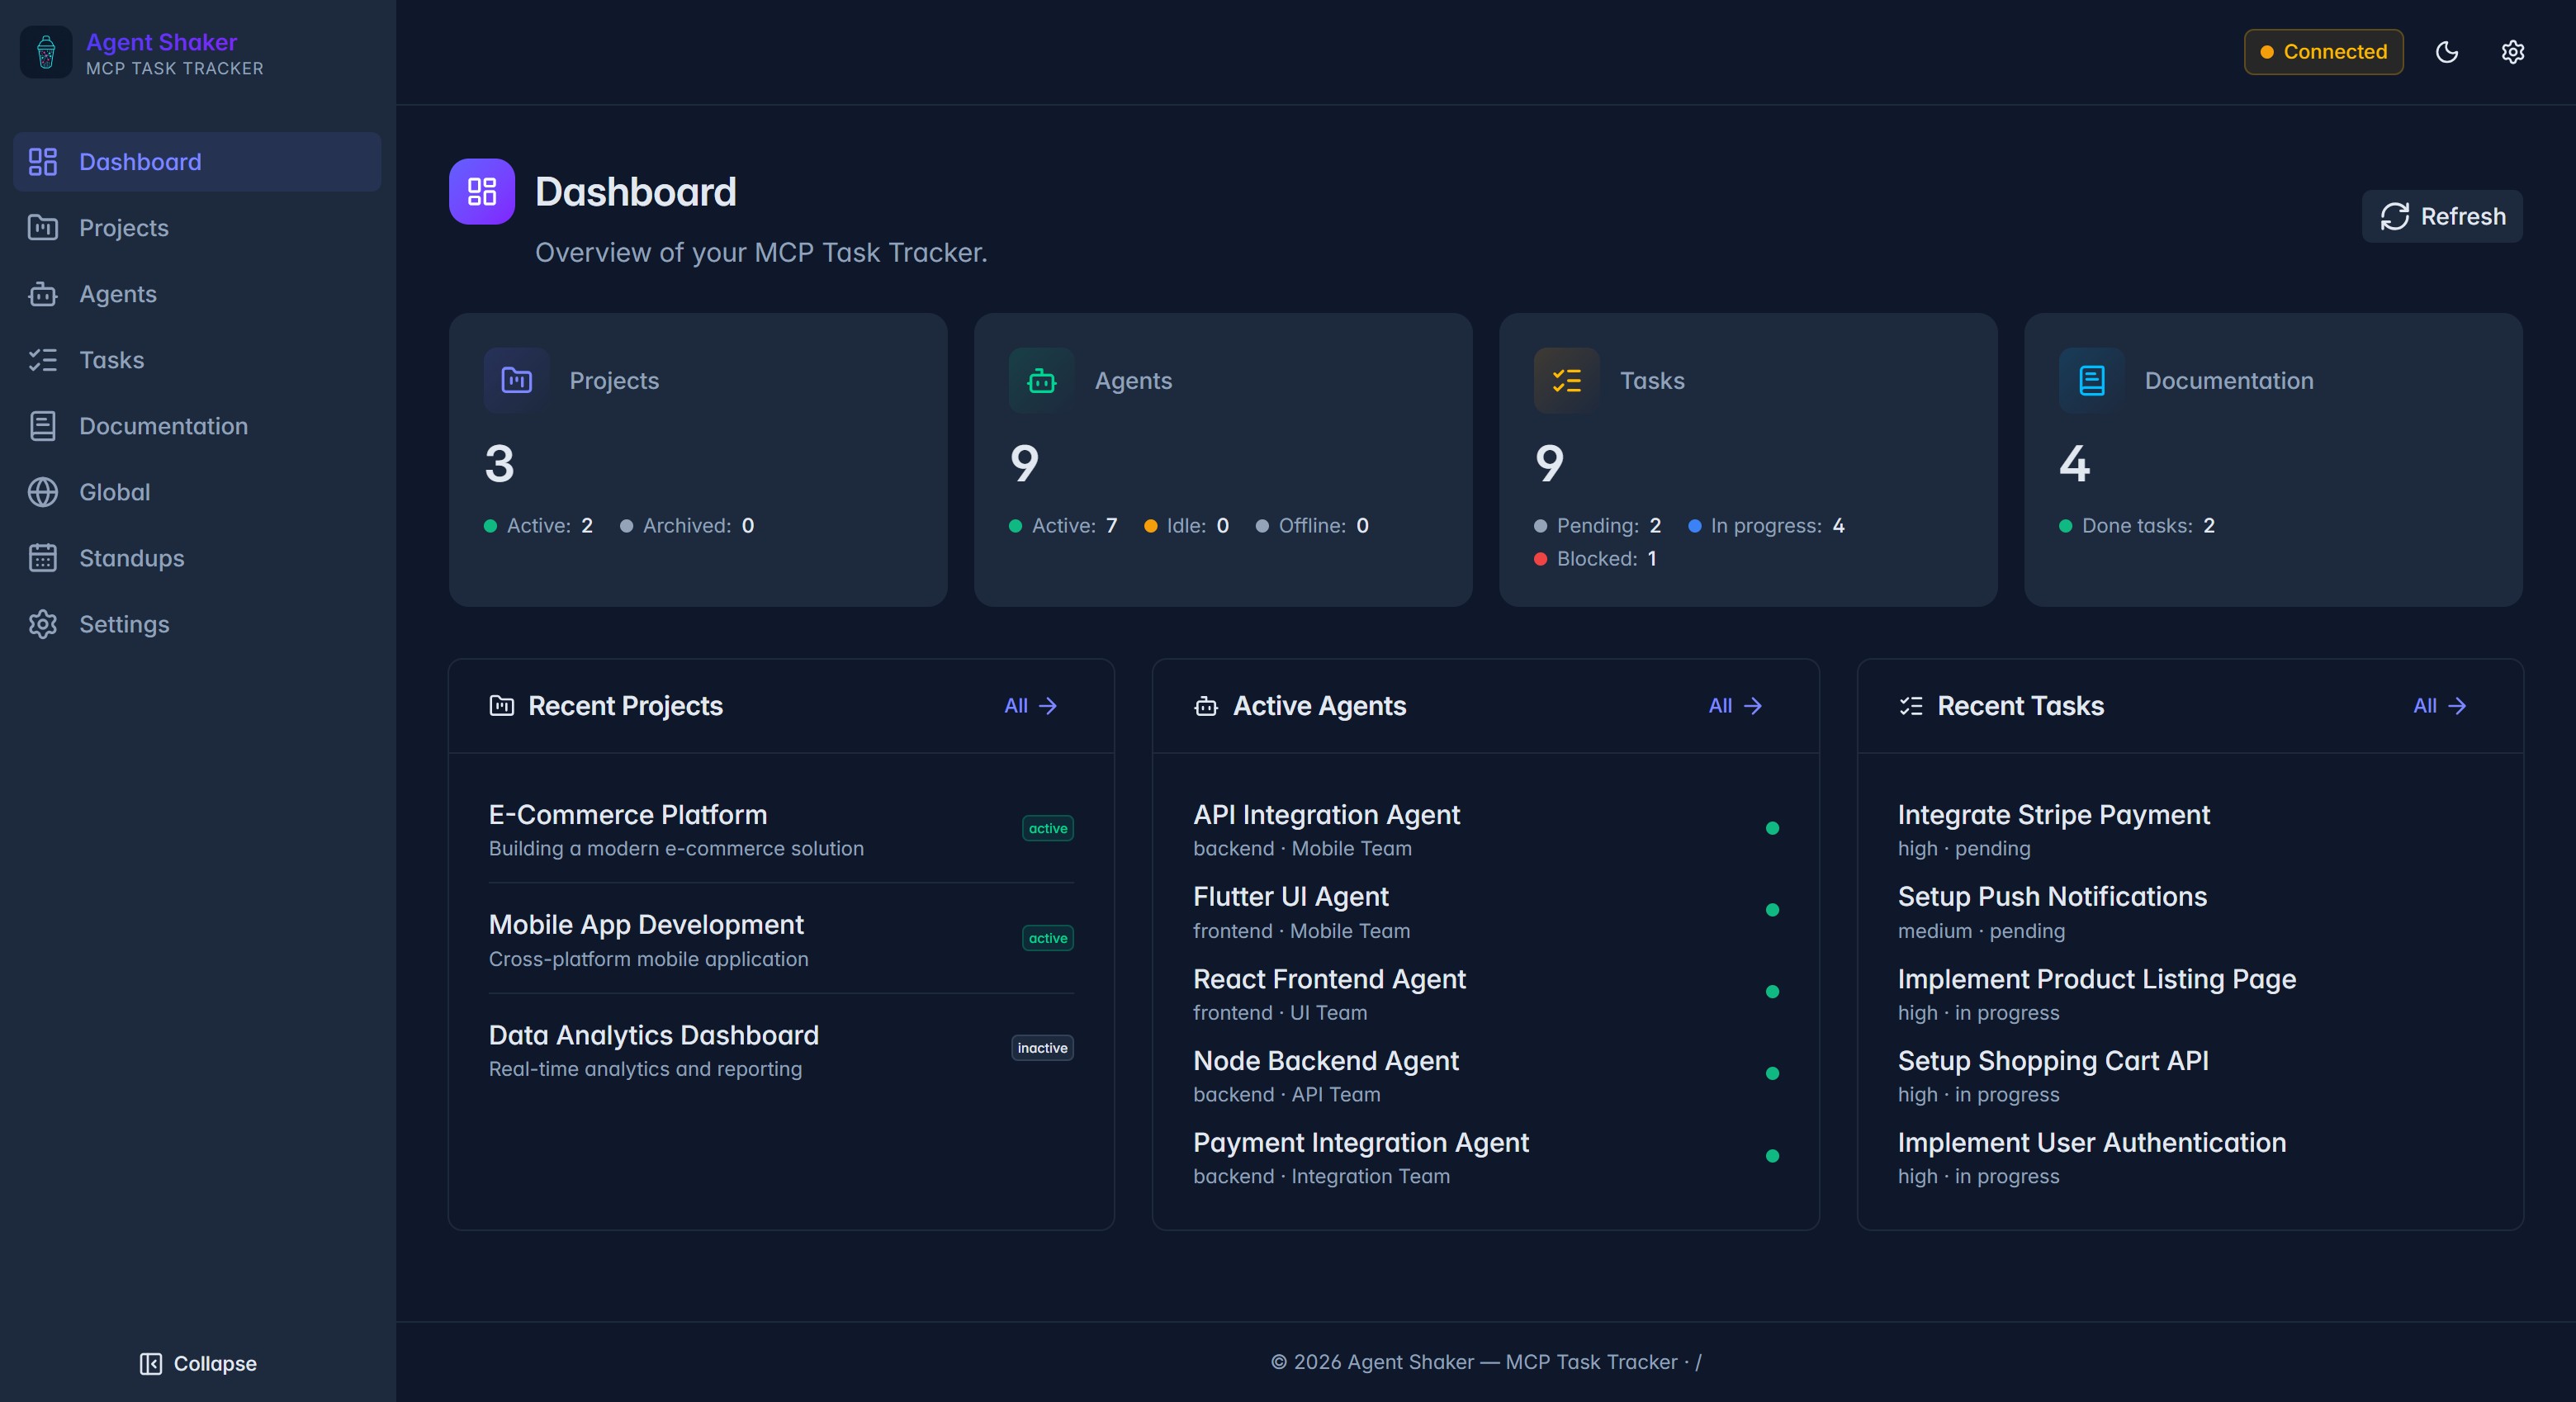Click the Documentation card book icon
The image size is (2576, 1402).
pos(2091,380)
